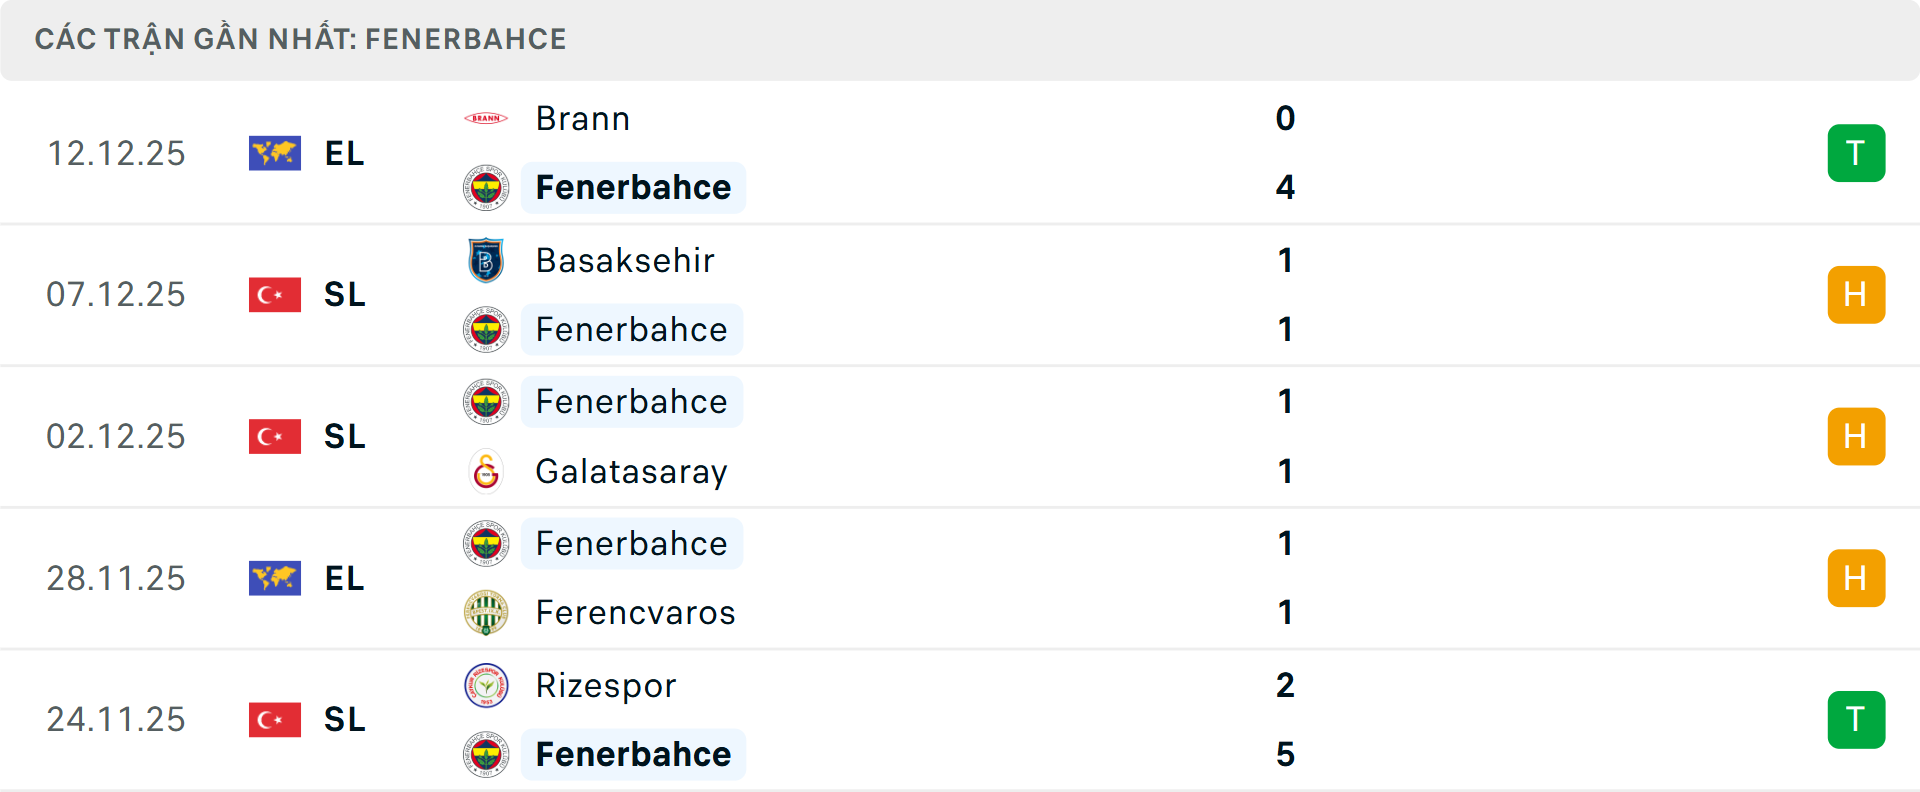This screenshot has width=1920, height=792.
Task: Switch to the SL competition on 02.12.25 row
Action: point(343,436)
